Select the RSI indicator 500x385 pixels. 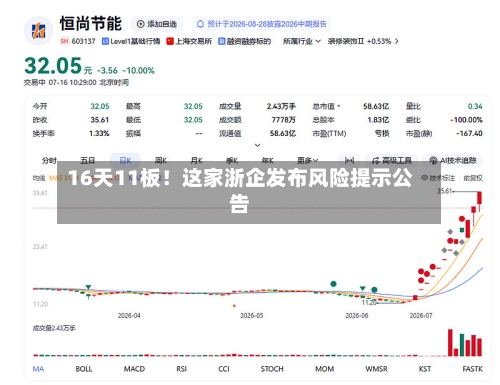[x=181, y=369]
